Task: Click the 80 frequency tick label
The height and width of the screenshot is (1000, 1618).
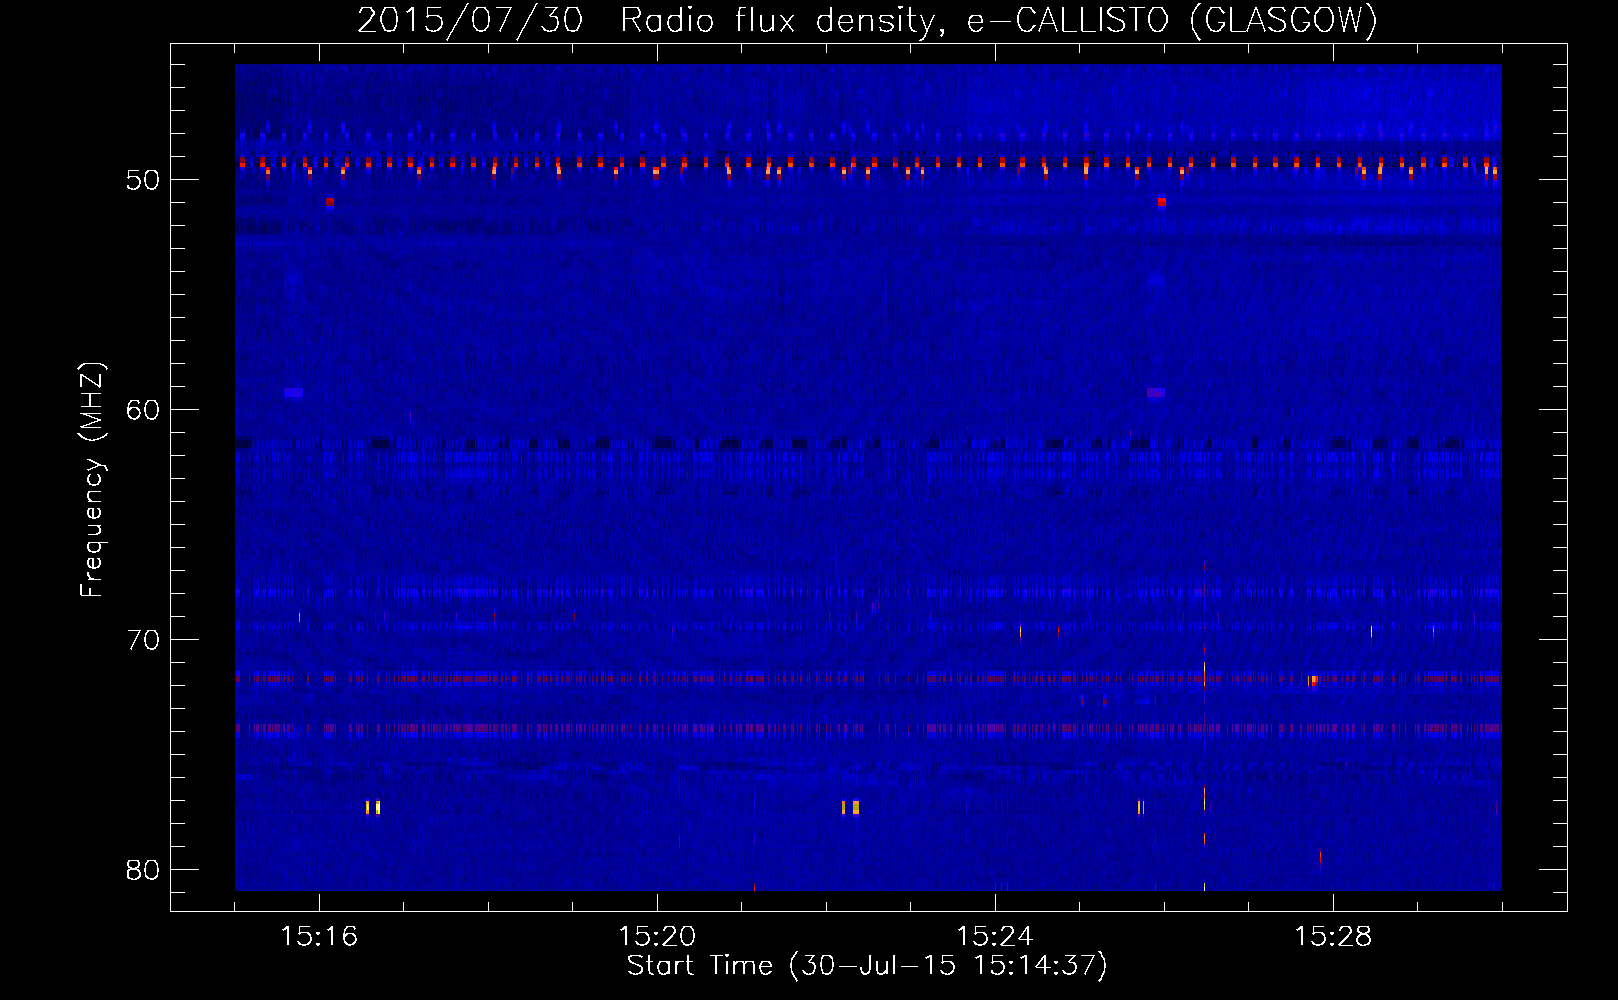Action: pyautogui.click(x=143, y=870)
